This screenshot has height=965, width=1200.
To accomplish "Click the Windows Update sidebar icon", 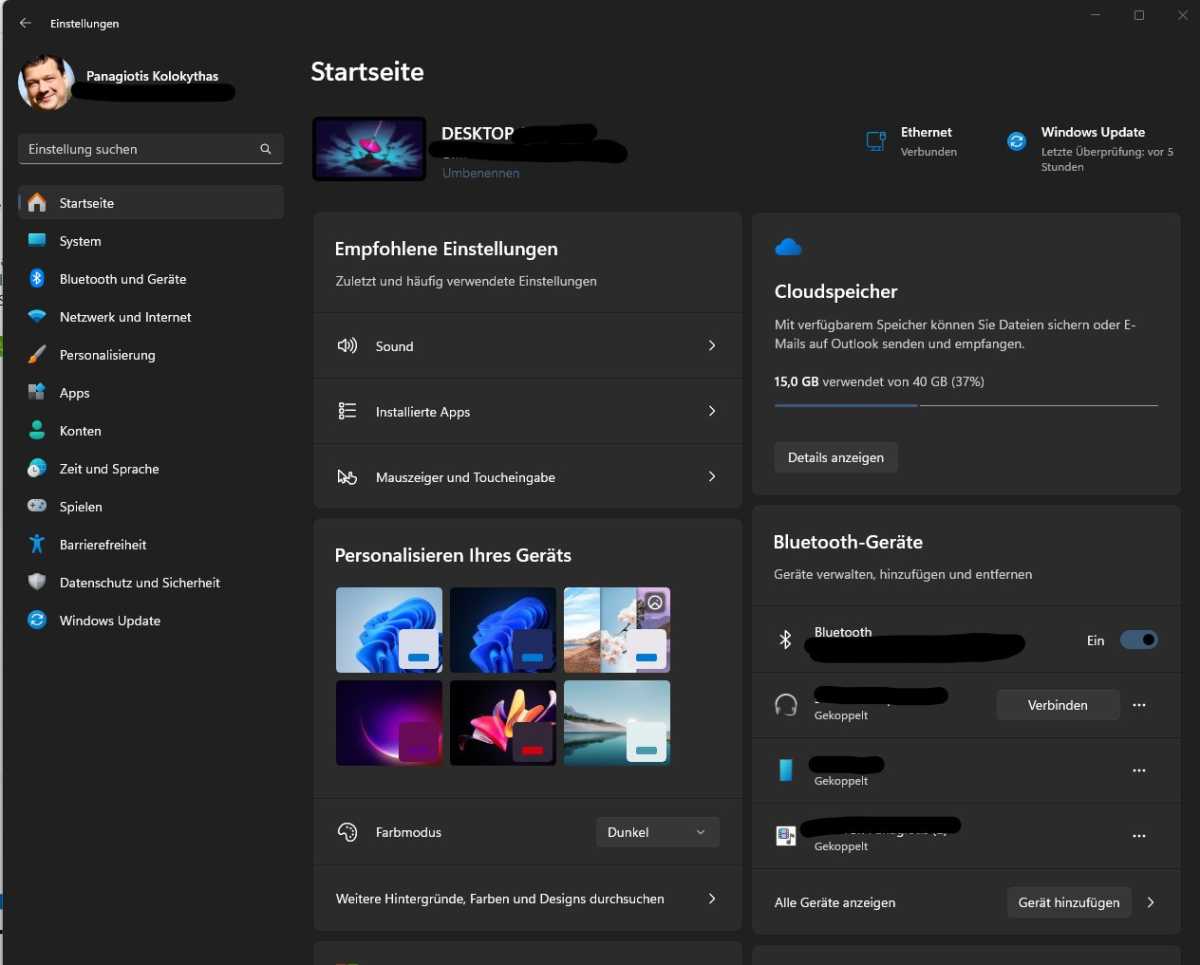I will pyautogui.click(x=37, y=620).
